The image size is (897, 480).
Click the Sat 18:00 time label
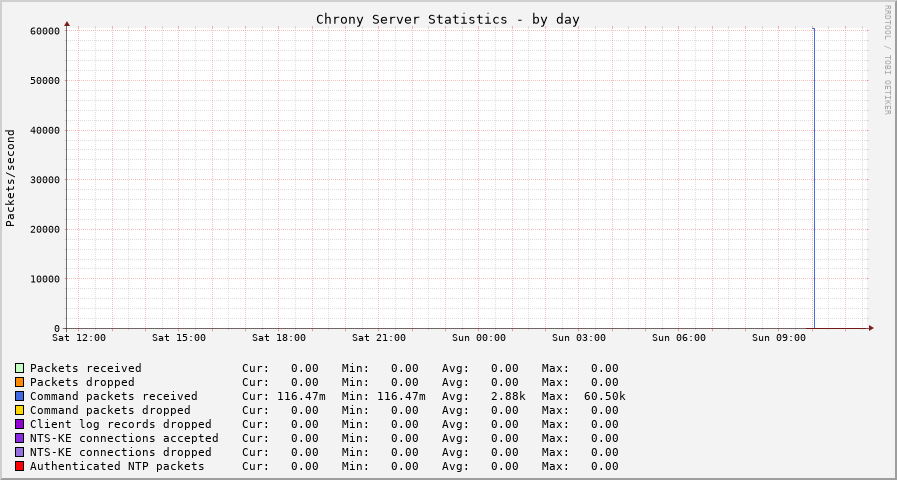(x=279, y=338)
